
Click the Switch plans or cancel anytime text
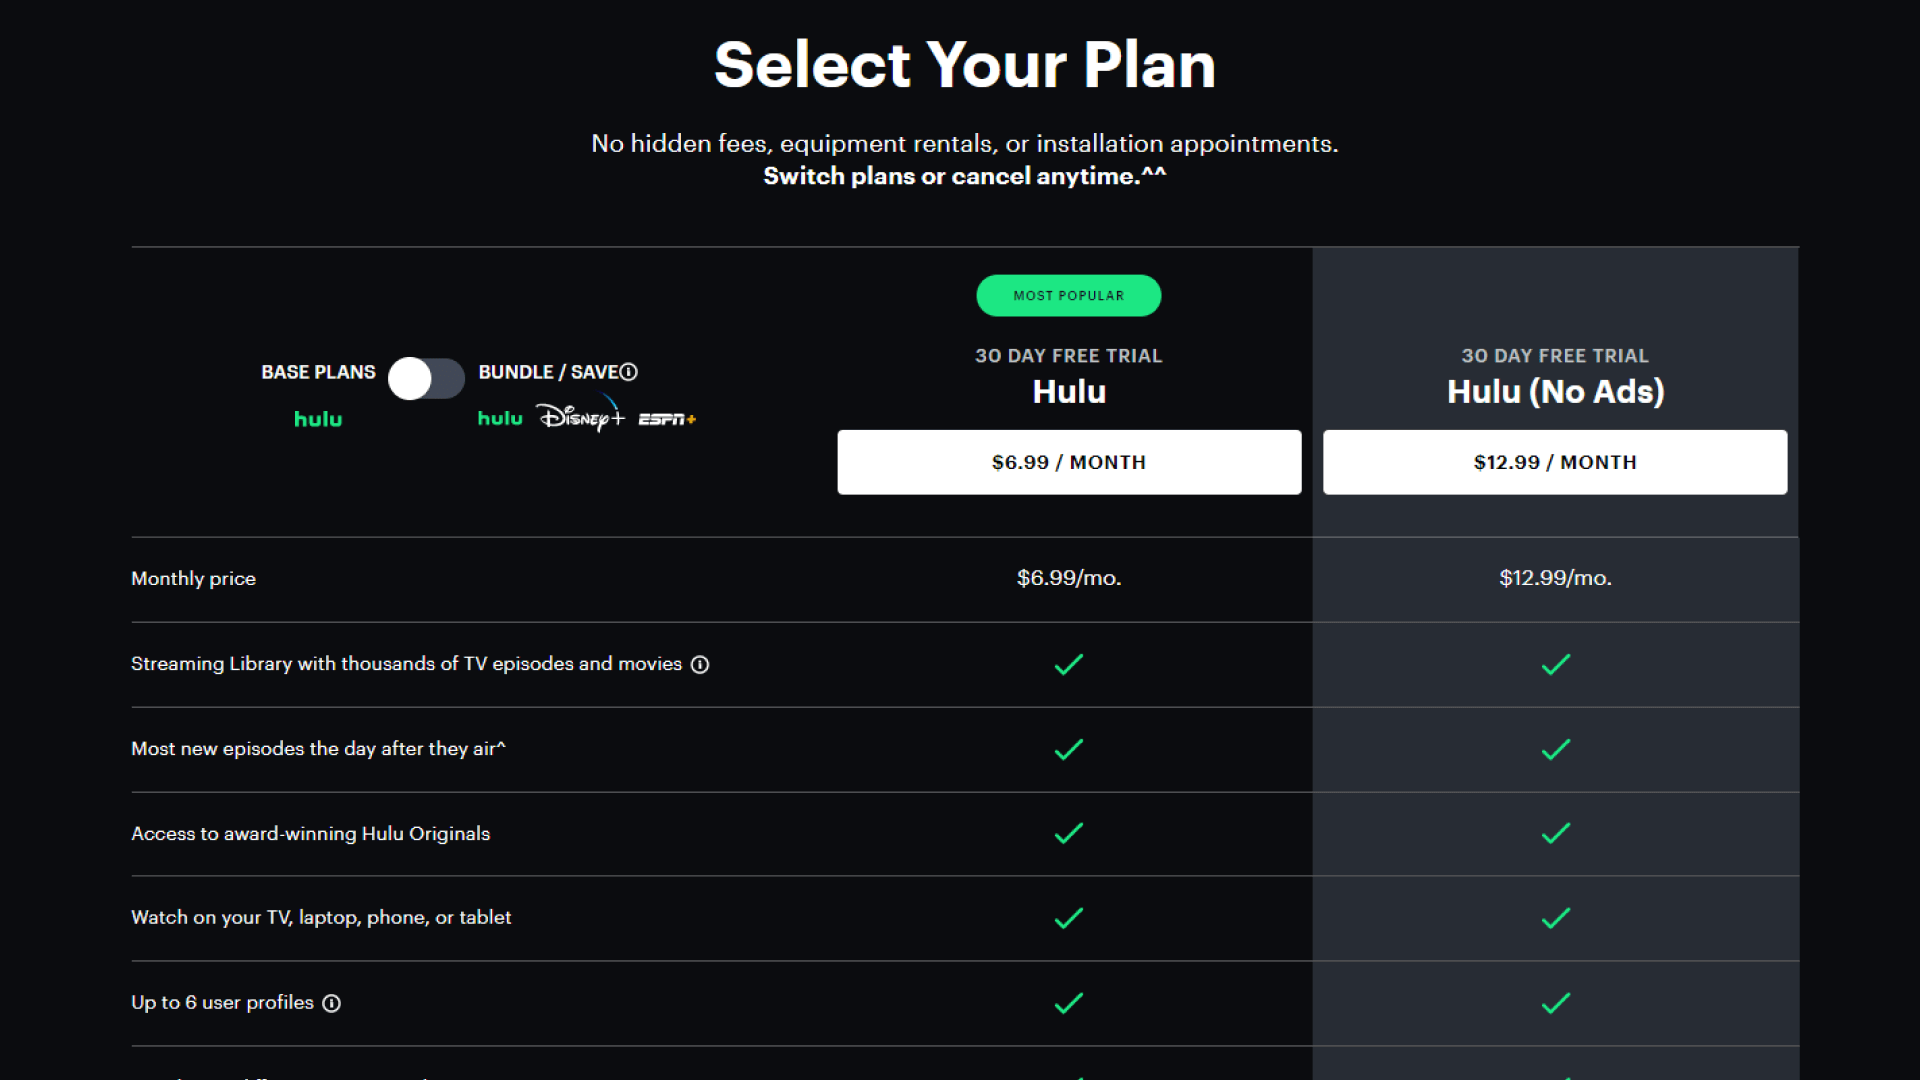(x=964, y=176)
